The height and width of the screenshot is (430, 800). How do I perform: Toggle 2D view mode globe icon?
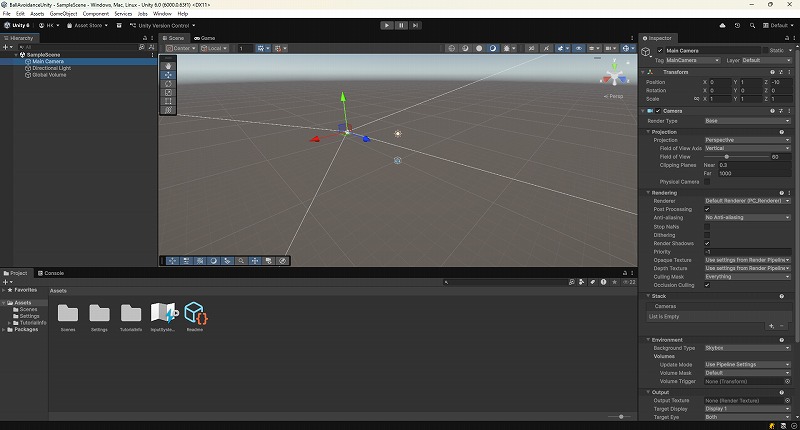tap(452, 48)
